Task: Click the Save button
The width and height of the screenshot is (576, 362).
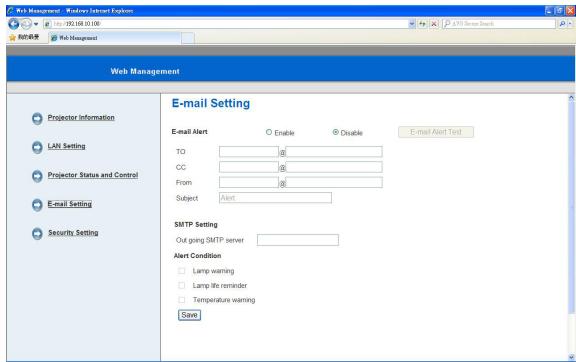Action: coord(189,315)
